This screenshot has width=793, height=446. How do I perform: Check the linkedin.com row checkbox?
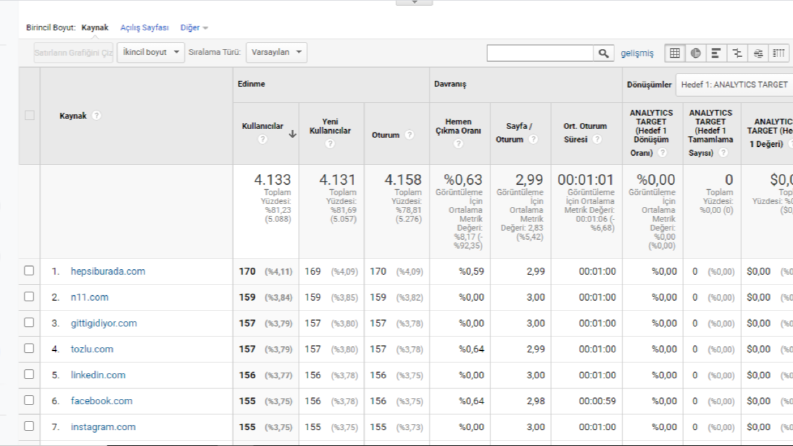click(x=29, y=374)
